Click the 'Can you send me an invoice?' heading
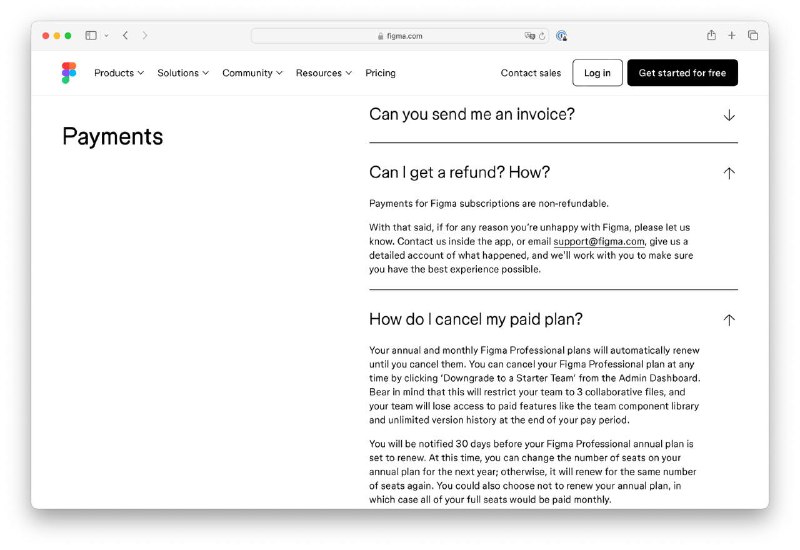Viewport: 800px width, 550px height. tap(472, 114)
